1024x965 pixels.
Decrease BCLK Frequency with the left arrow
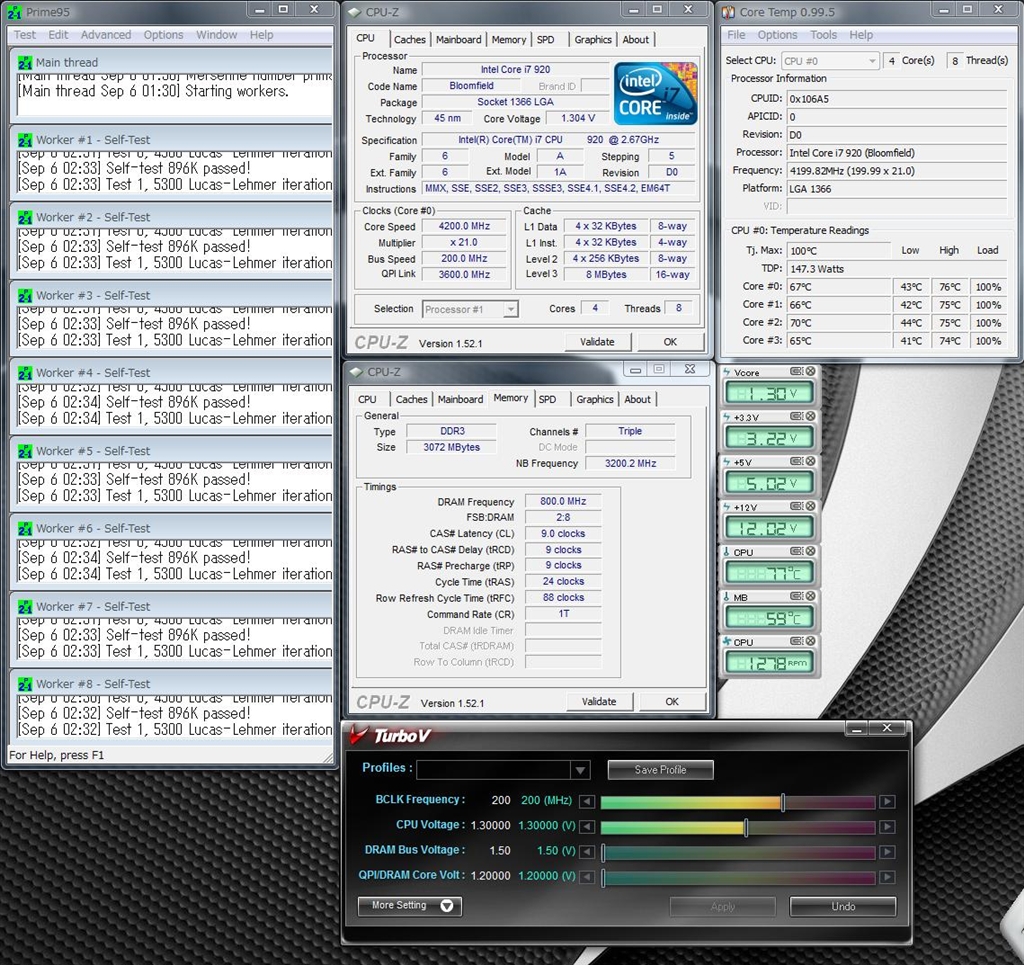[x=587, y=801]
